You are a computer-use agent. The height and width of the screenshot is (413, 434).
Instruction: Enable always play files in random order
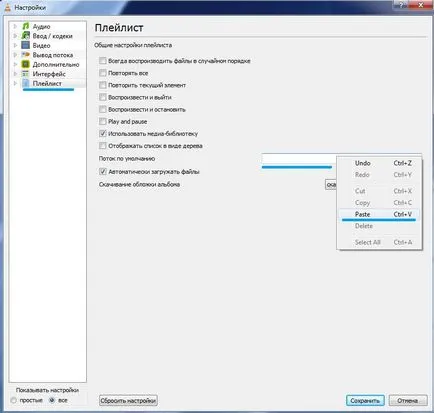[x=103, y=61]
